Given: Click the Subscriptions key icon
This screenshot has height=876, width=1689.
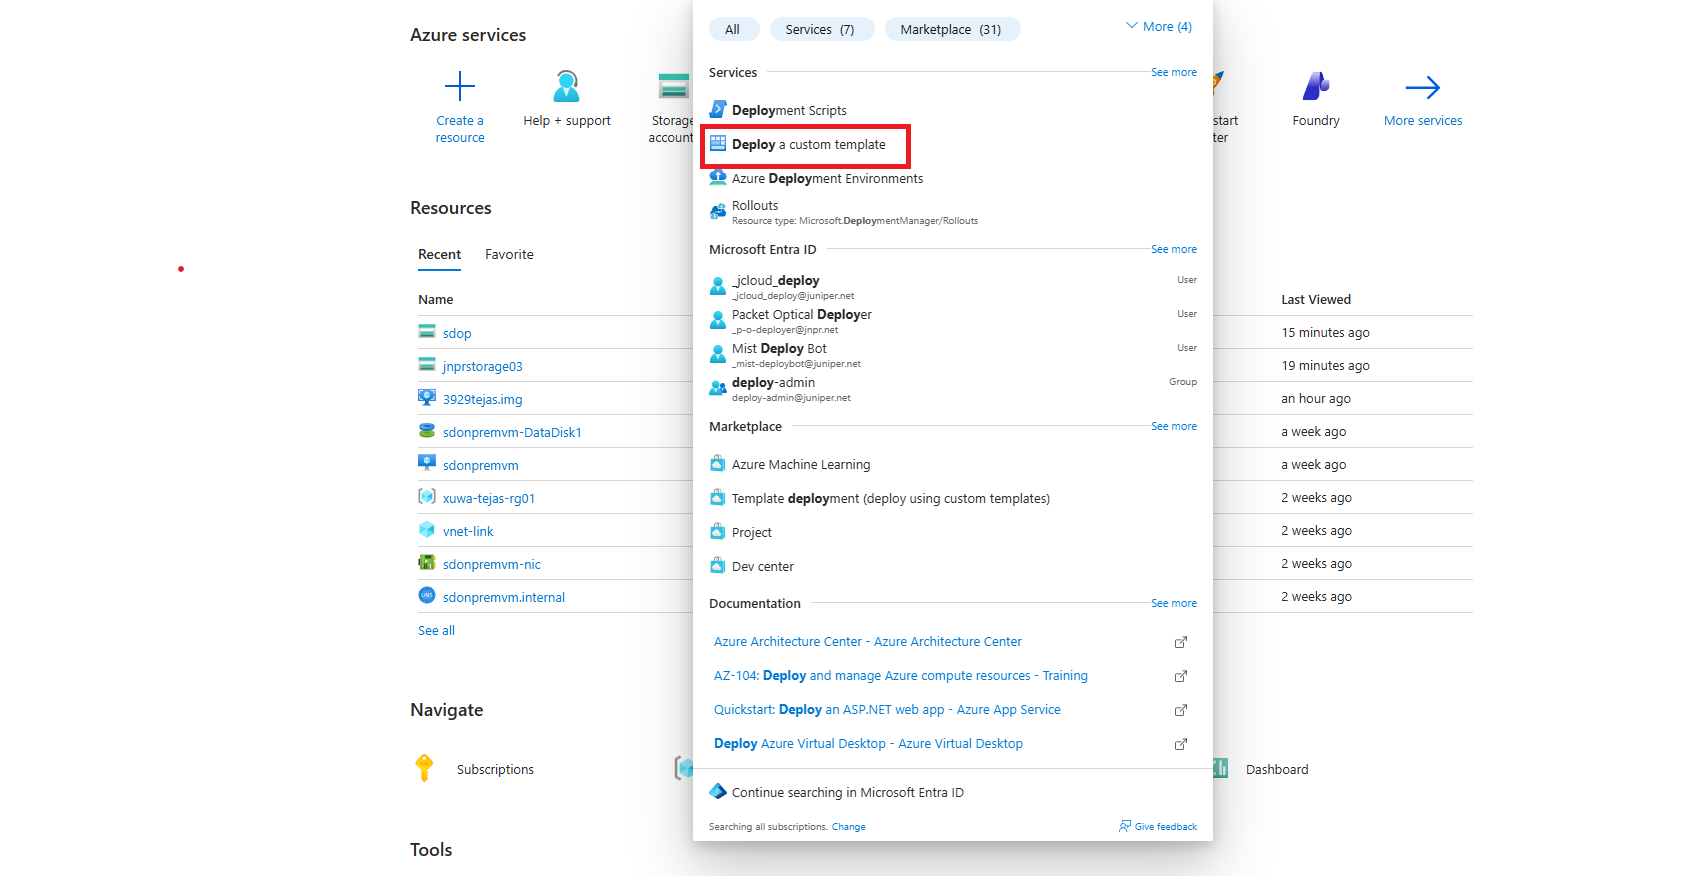Looking at the screenshot, I should (x=424, y=768).
